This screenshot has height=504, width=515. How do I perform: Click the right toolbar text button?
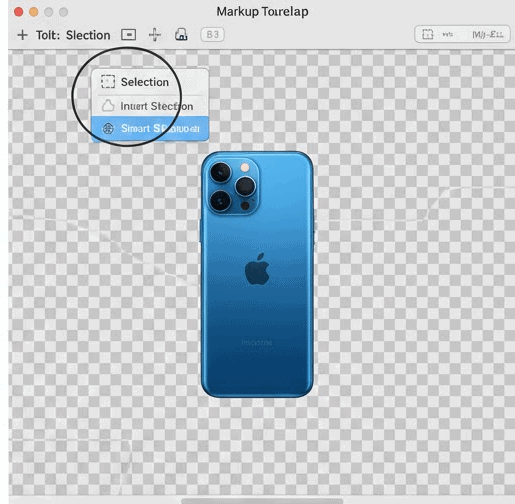click(x=488, y=34)
